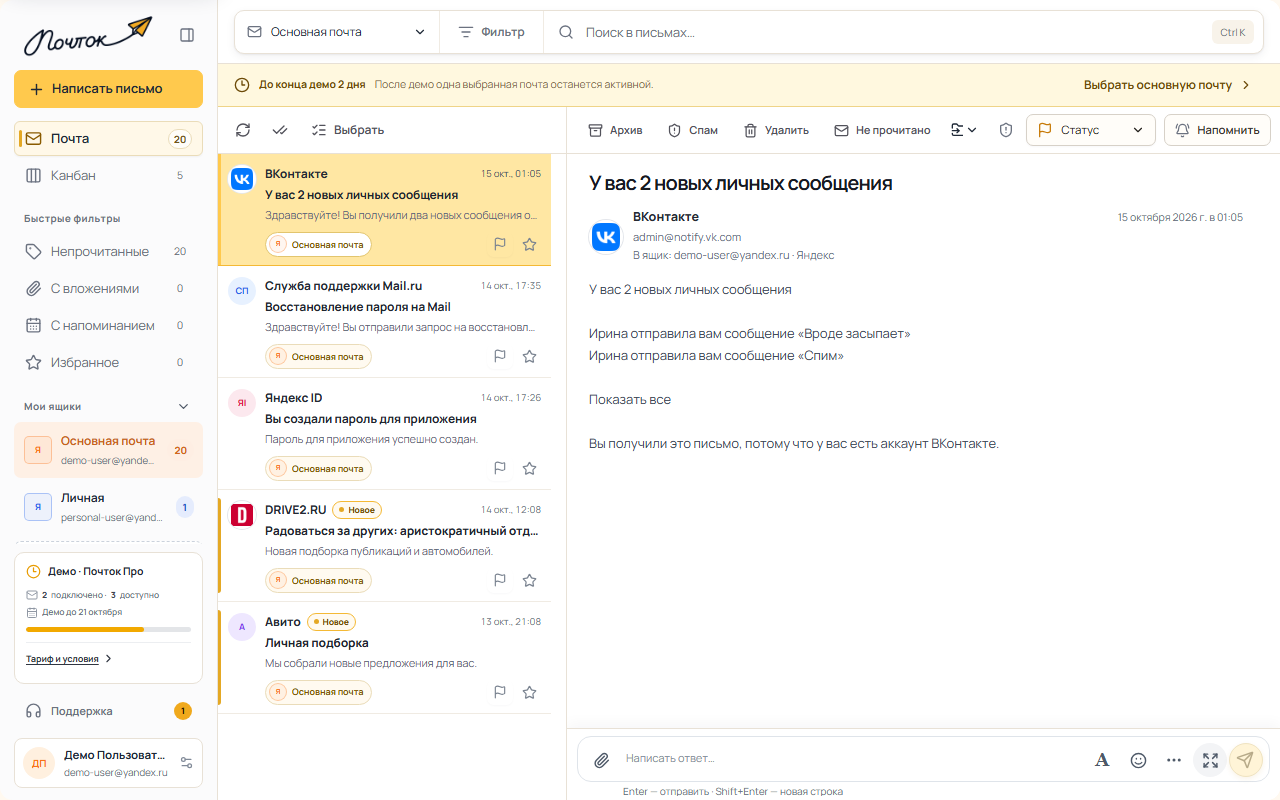The height and width of the screenshot is (800, 1280).
Task: Open text formatting in reply box
Action: pos(1102,760)
